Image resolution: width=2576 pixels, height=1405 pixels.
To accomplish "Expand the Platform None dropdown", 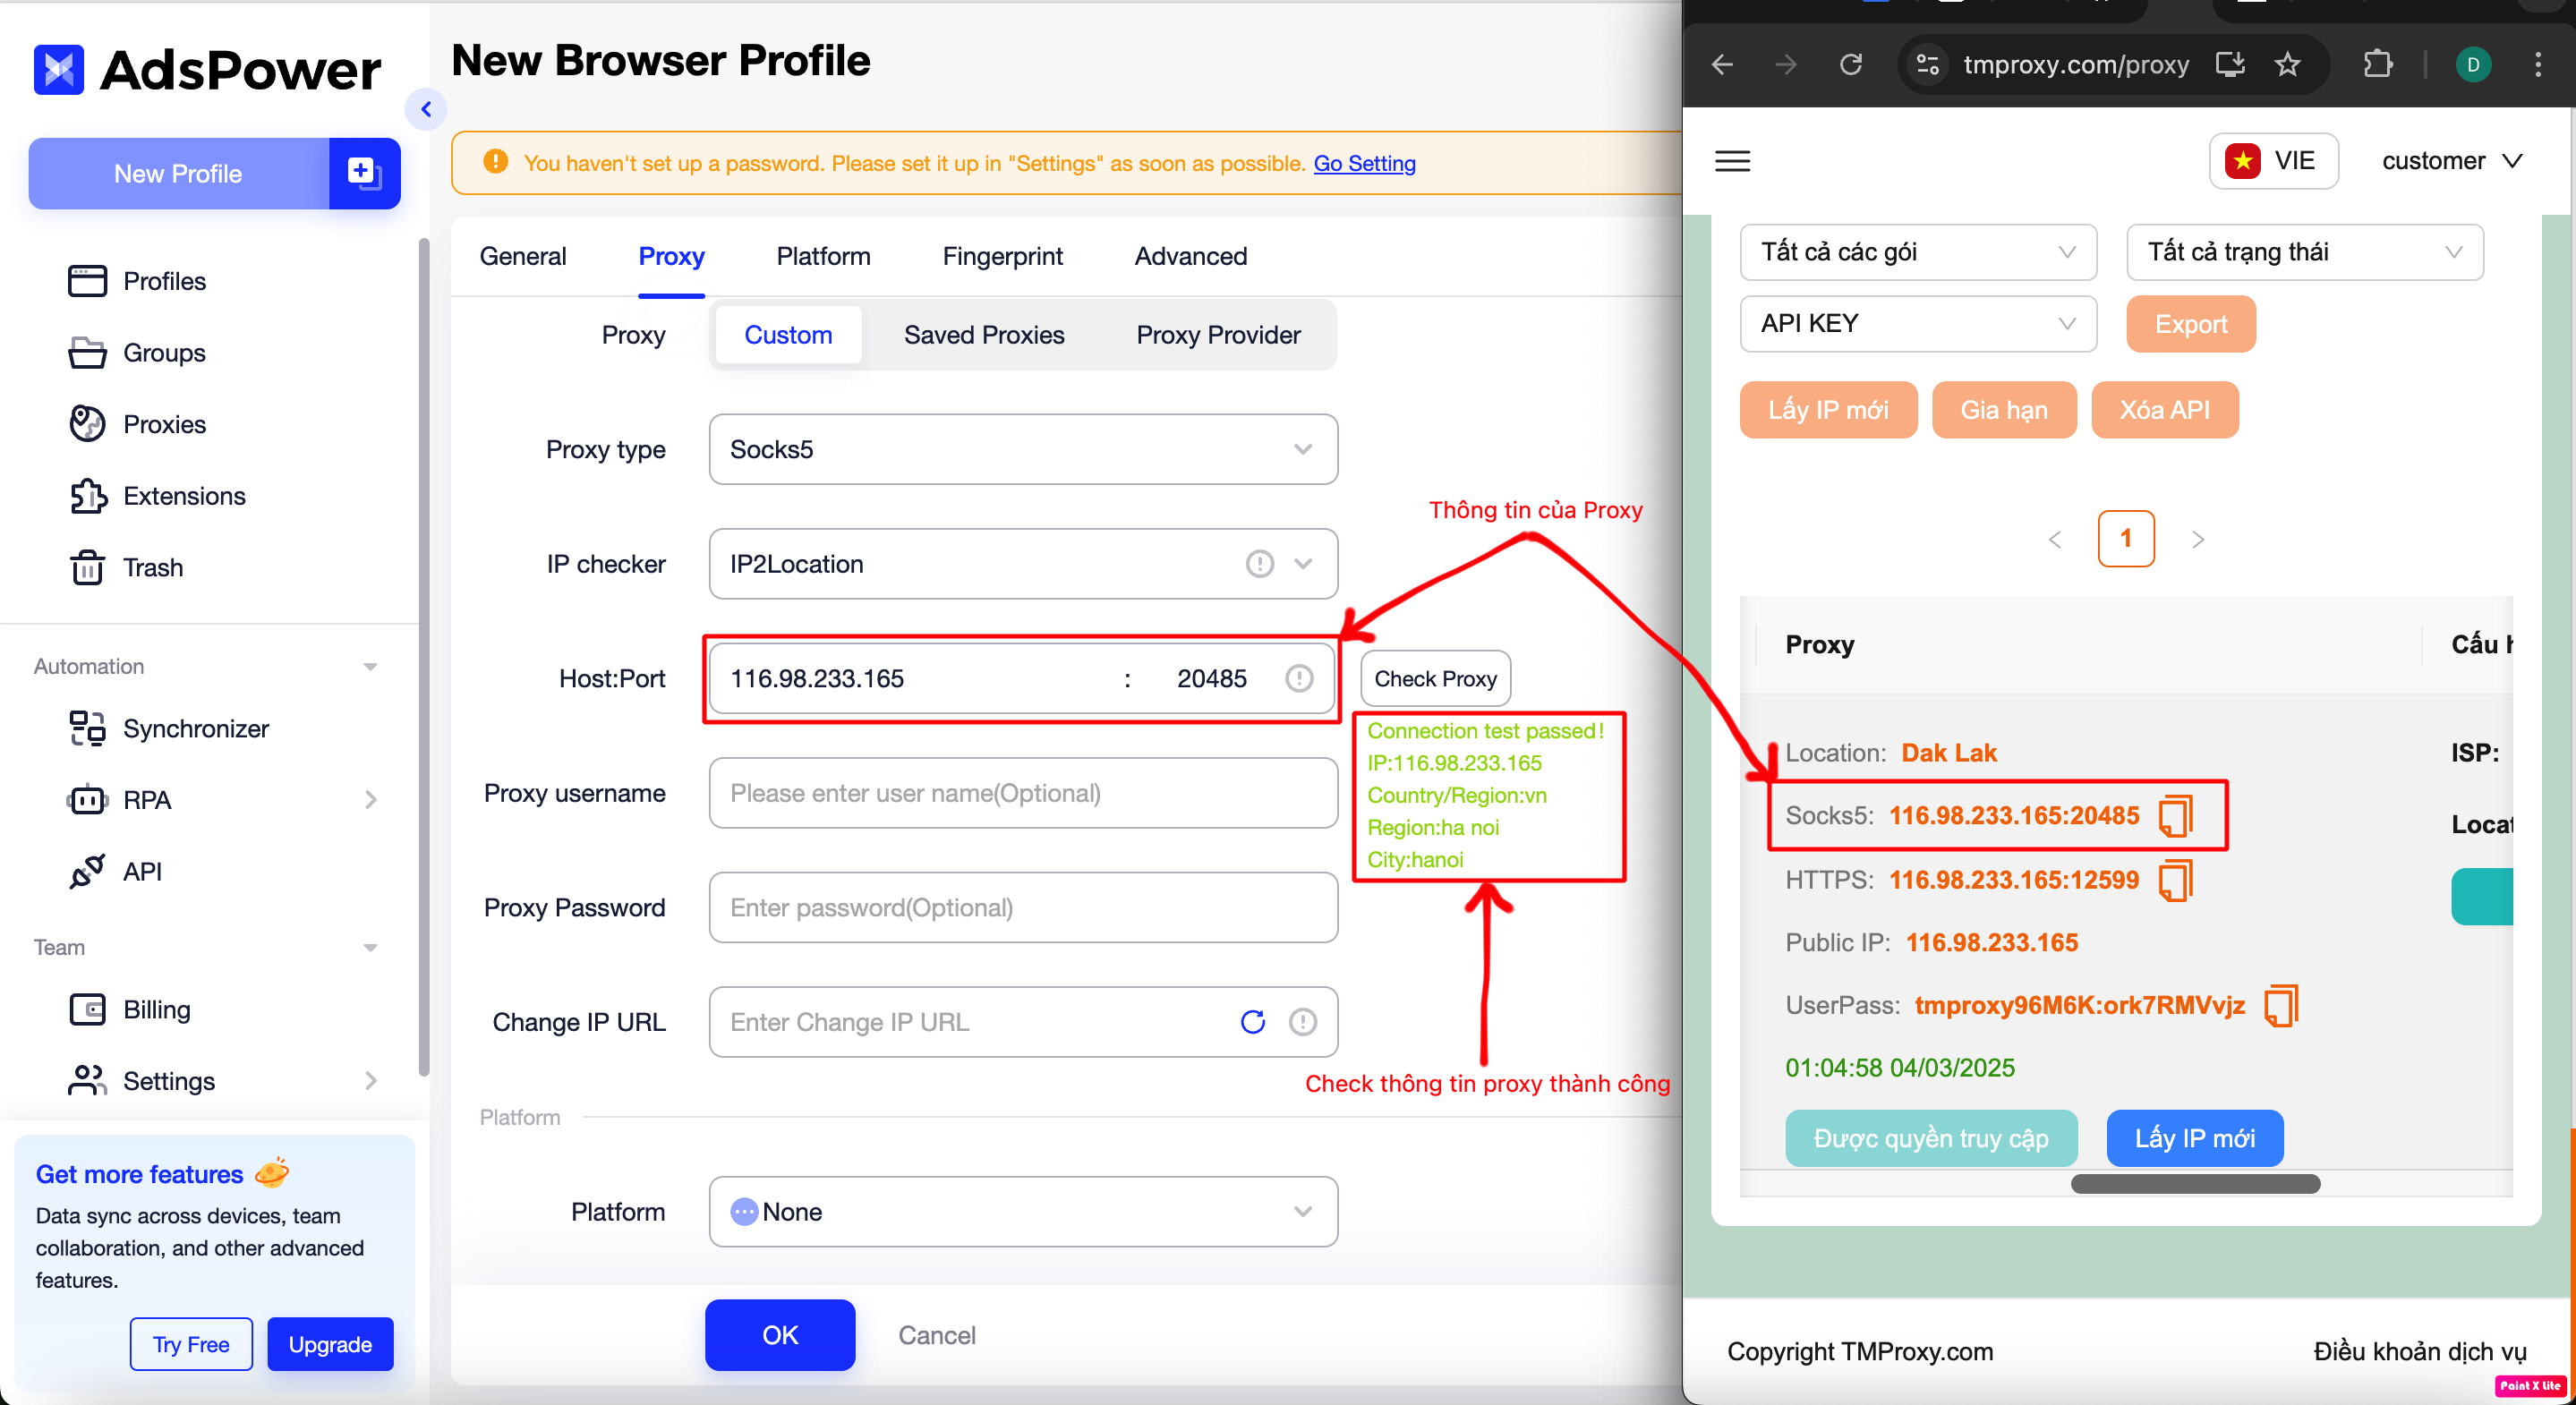I will [x=1022, y=1212].
